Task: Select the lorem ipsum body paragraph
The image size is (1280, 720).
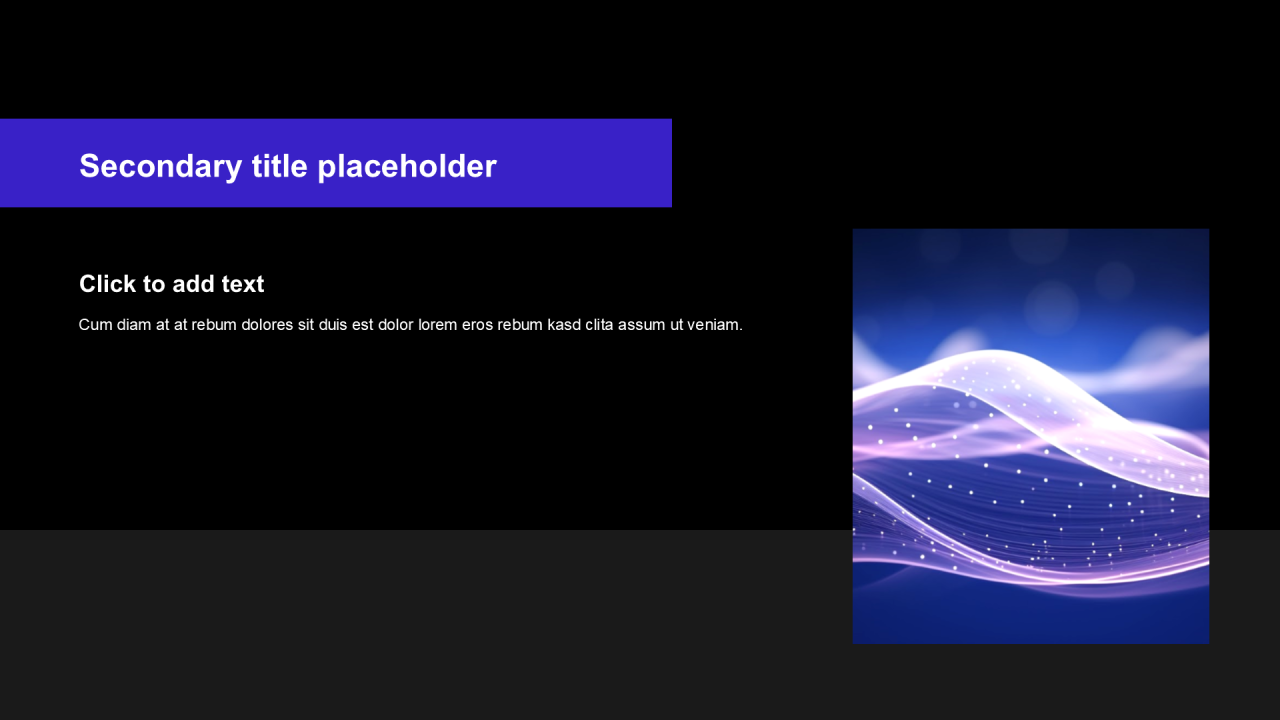Action: (411, 324)
